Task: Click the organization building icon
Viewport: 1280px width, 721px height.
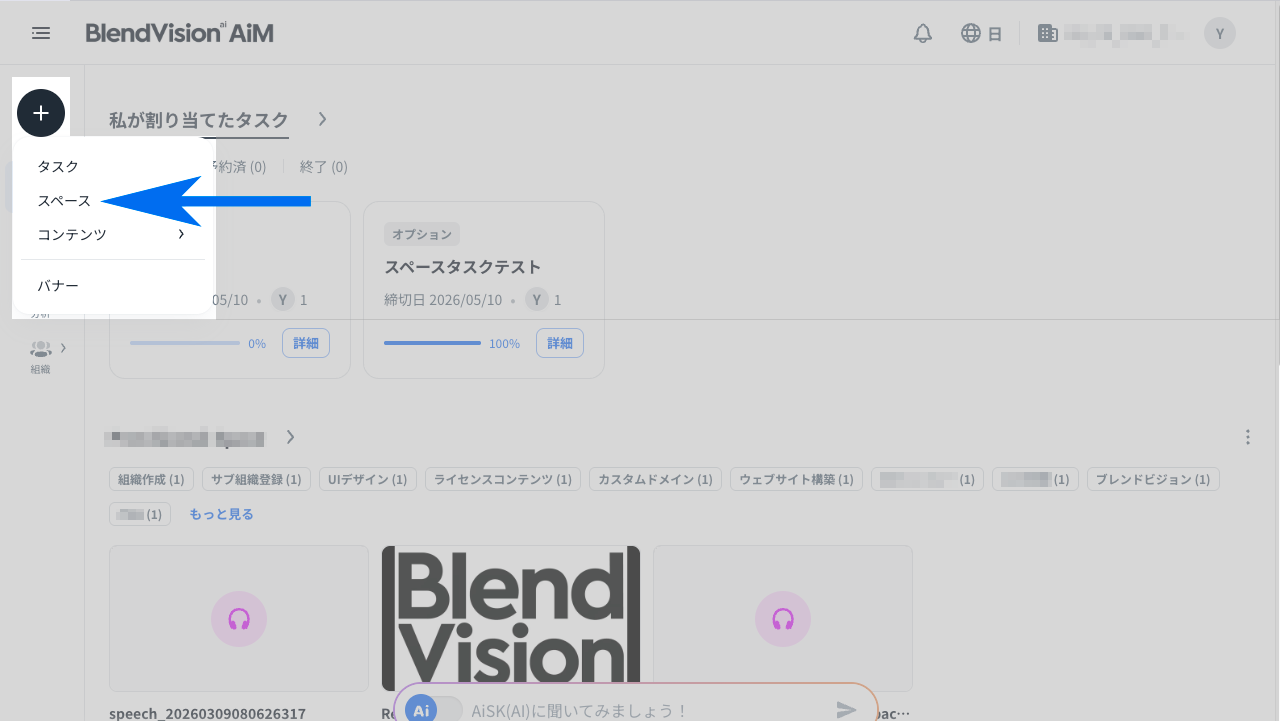Action: 1048,33
